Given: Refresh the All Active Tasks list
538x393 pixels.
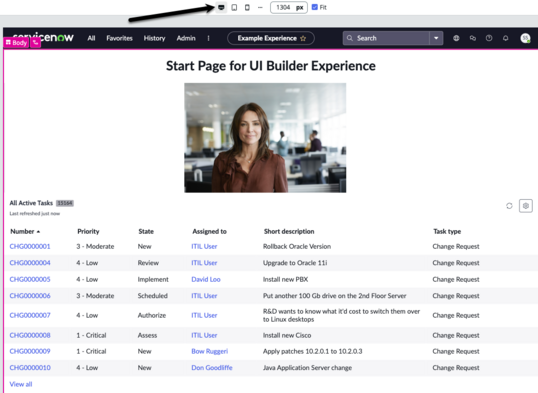Looking at the screenshot, I should (x=509, y=206).
